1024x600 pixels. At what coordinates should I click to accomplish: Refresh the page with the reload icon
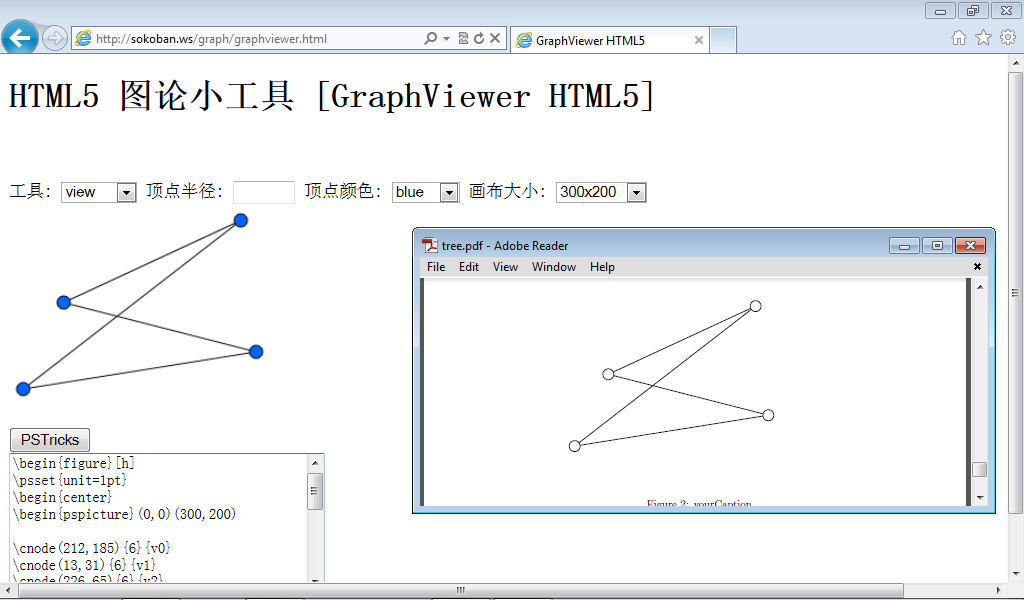click(479, 39)
